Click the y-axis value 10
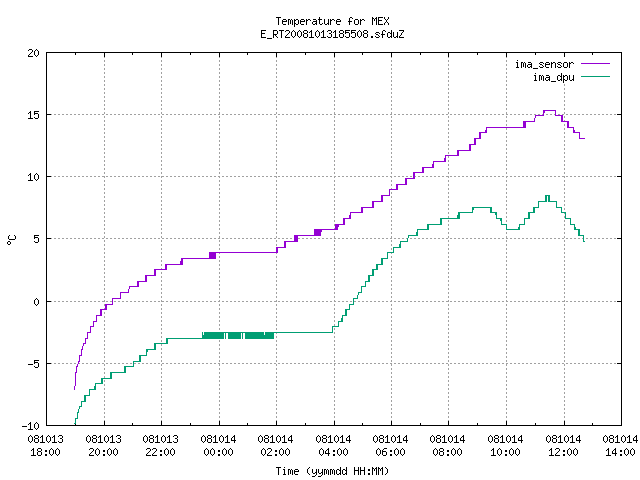This screenshot has width=640, height=480. tap(33, 177)
